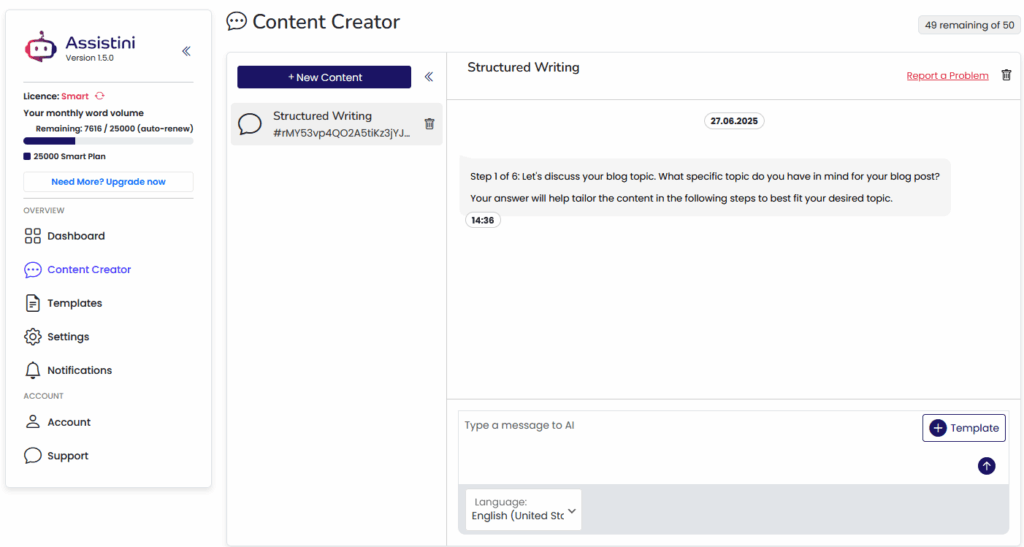The height and width of the screenshot is (547, 1024).
Task: Click the Support speech bubble icon
Action: (33, 455)
